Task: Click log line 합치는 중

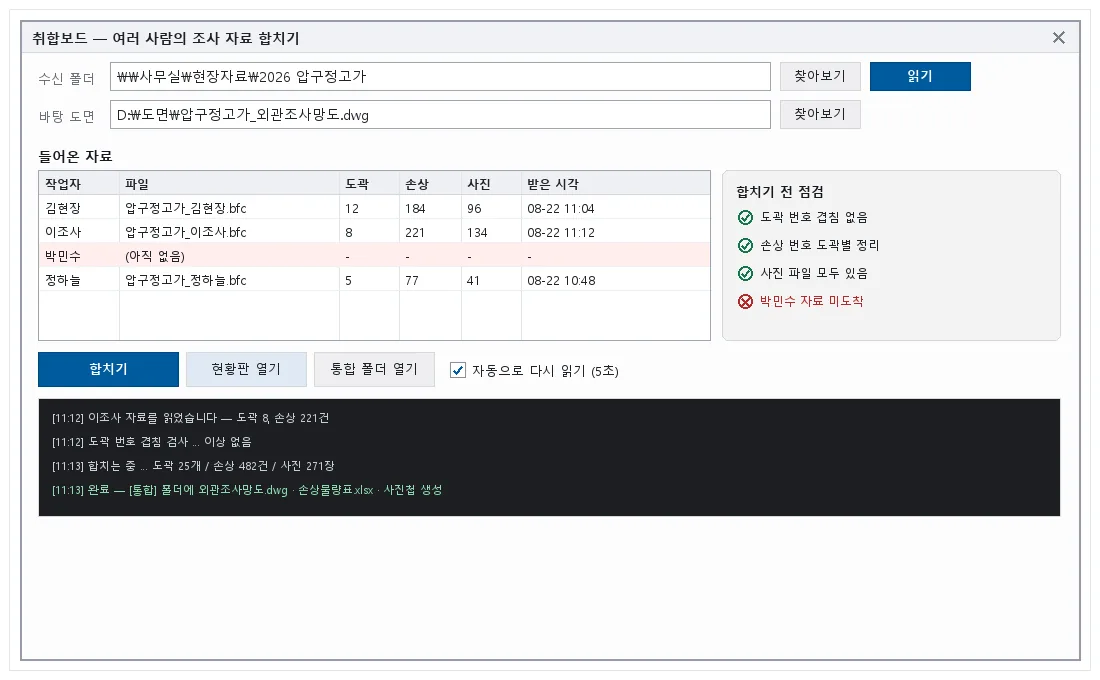Action: [193, 465]
